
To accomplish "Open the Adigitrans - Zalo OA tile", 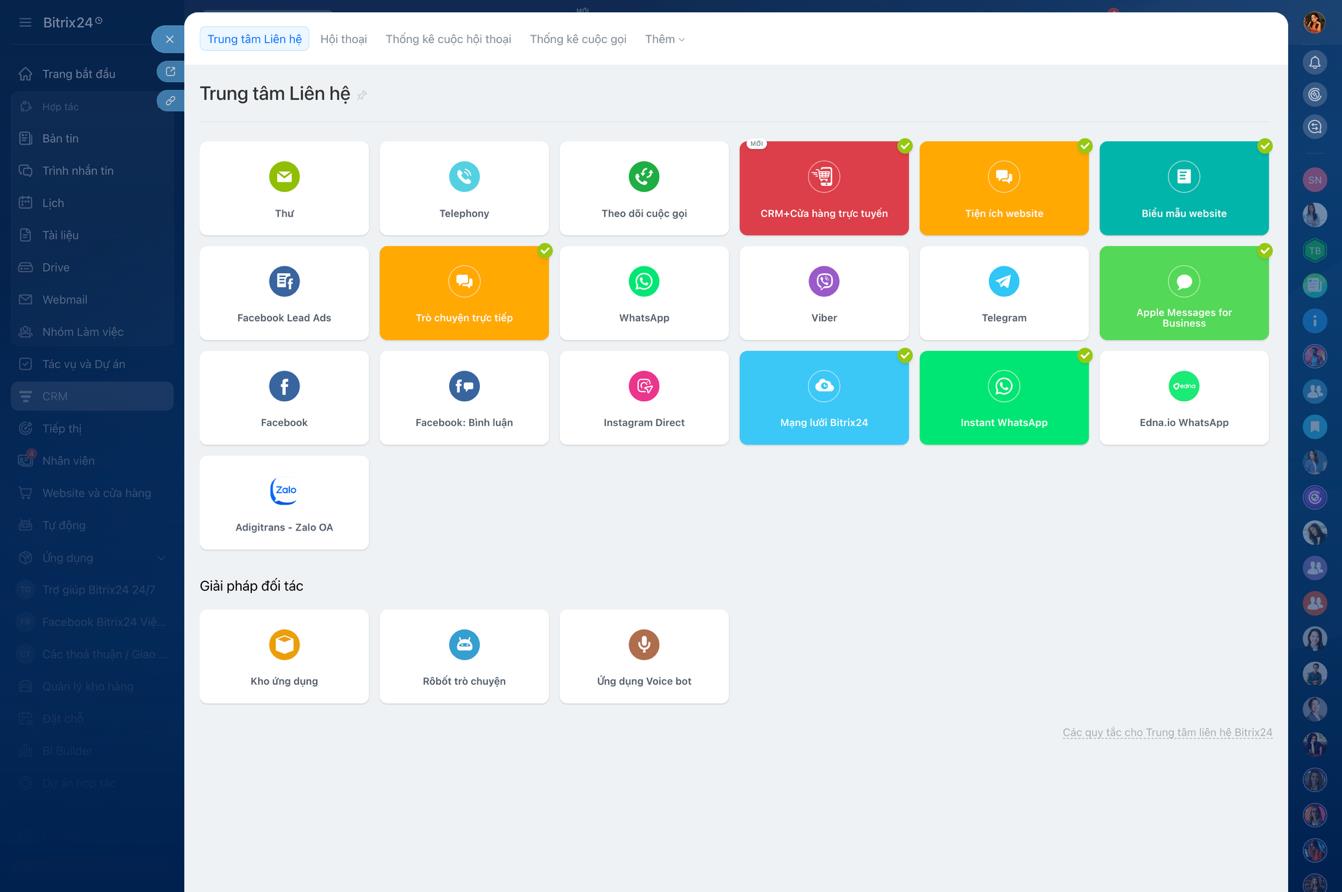I will (284, 501).
